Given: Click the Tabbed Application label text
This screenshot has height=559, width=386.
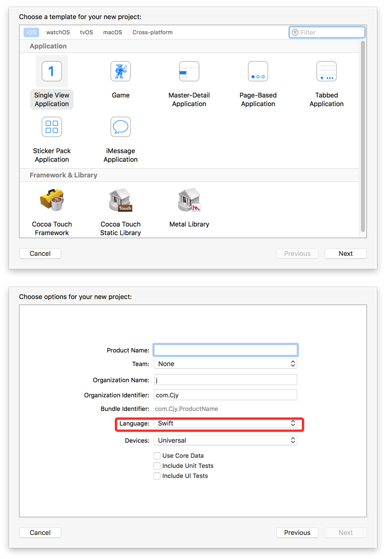Looking at the screenshot, I should 326,99.
